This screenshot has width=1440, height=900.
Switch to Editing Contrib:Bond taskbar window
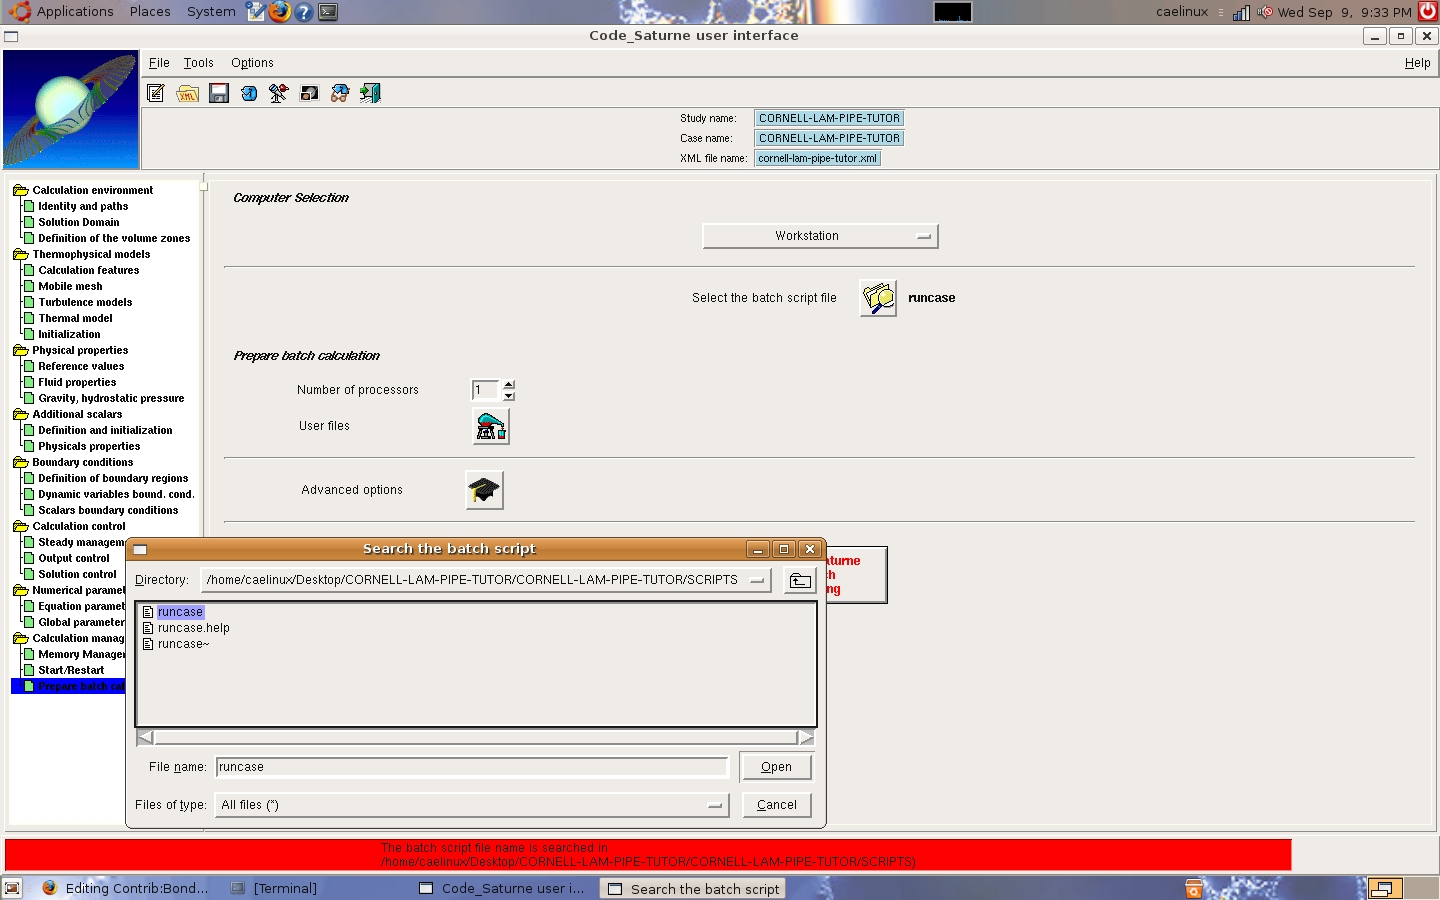tap(126, 888)
